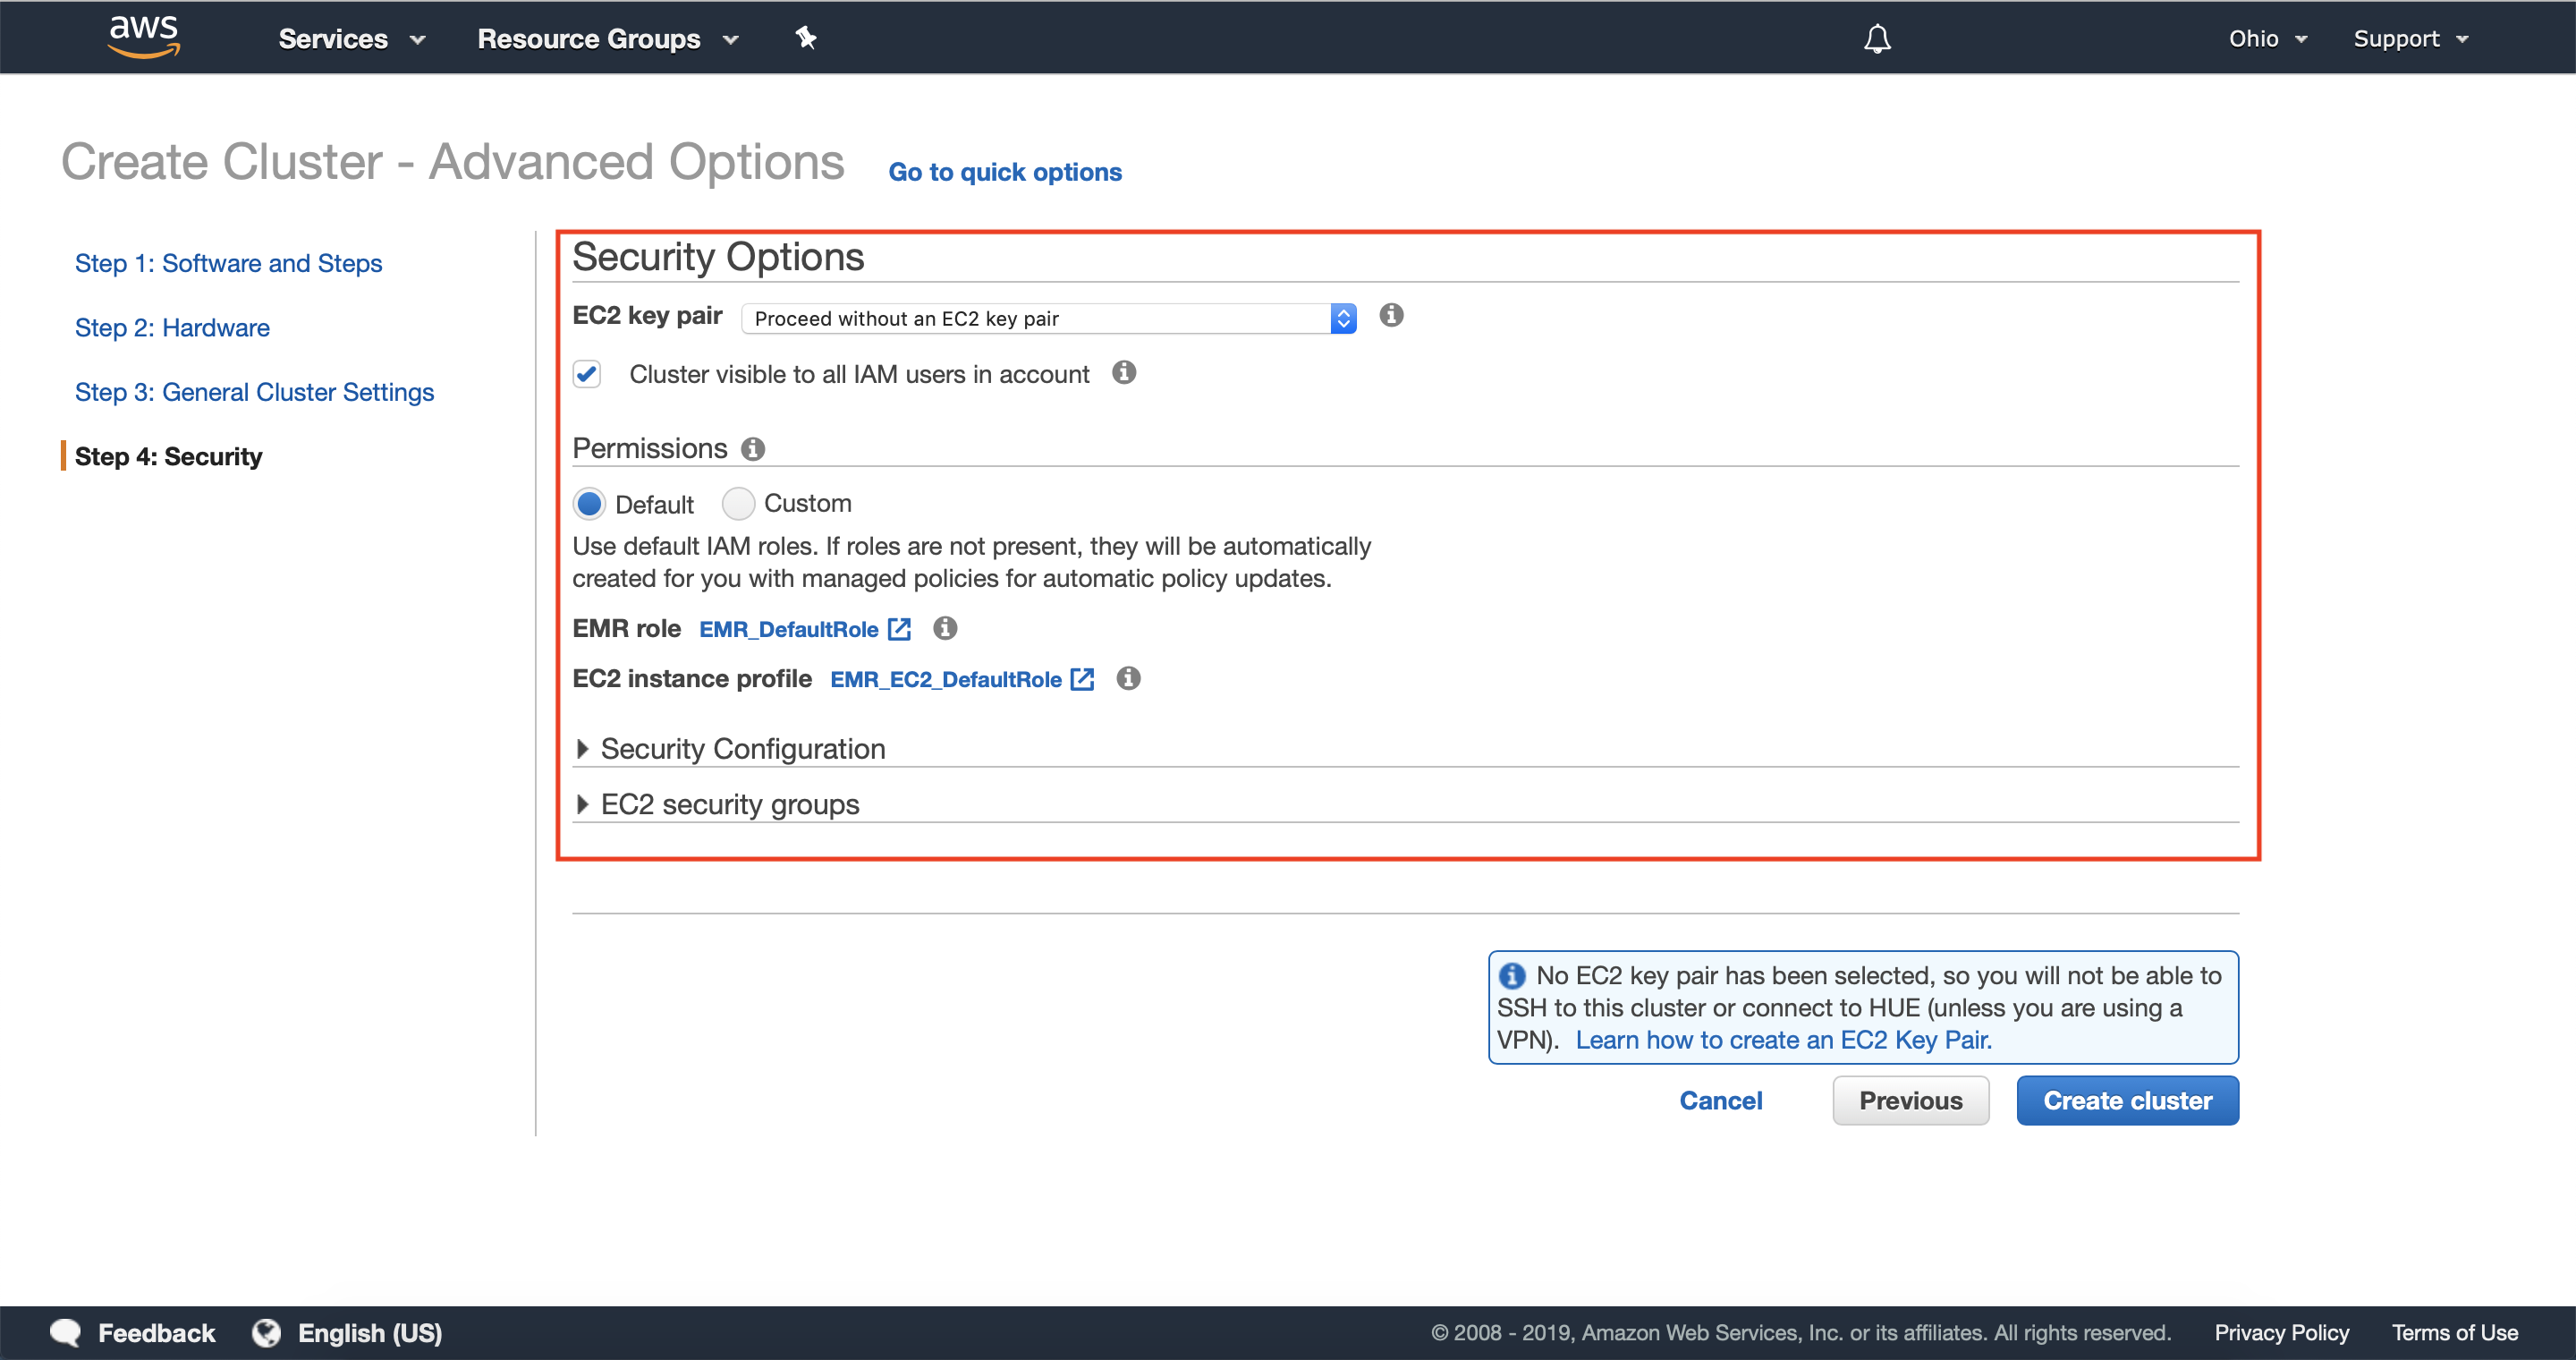Click the AWS logo home icon
2576x1360 pixels.
pos(144,37)
